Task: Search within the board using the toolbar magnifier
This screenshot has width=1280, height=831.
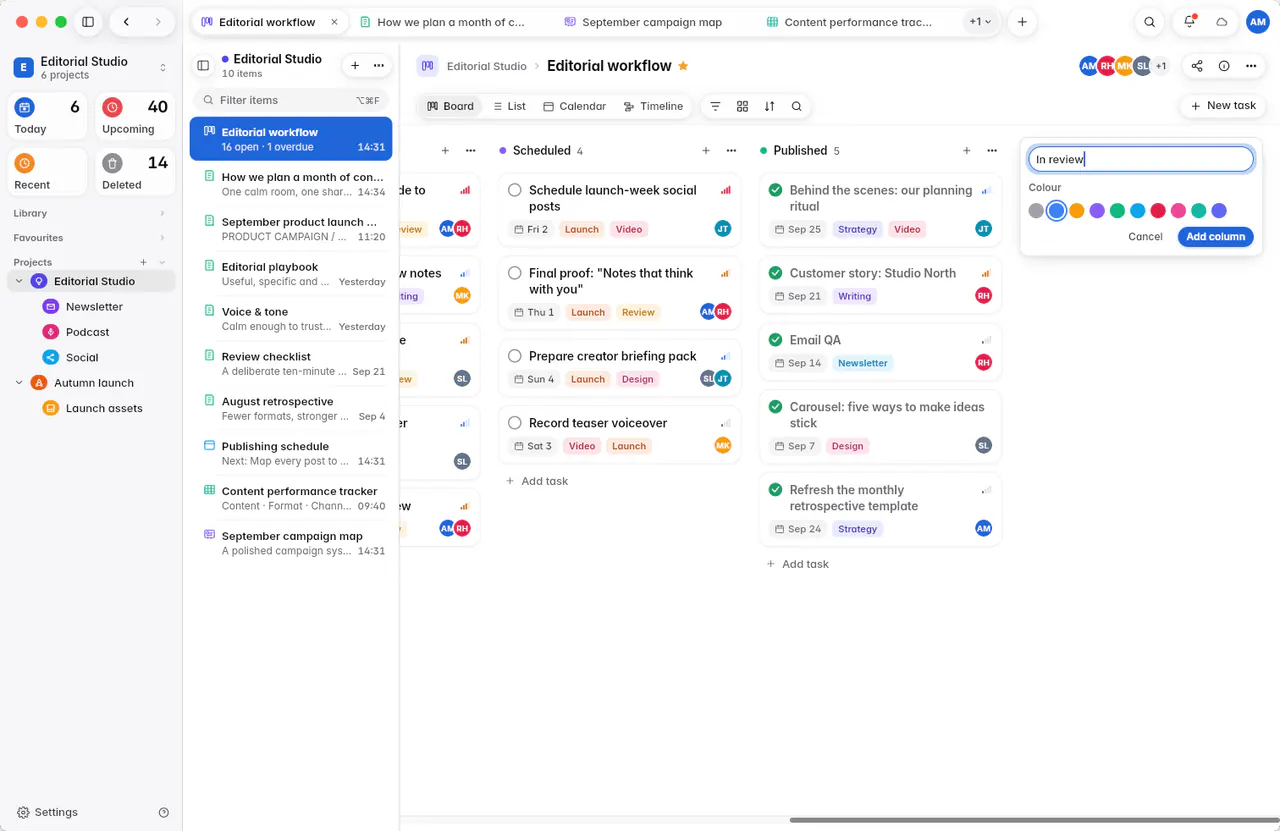Action: coord(796,106)
